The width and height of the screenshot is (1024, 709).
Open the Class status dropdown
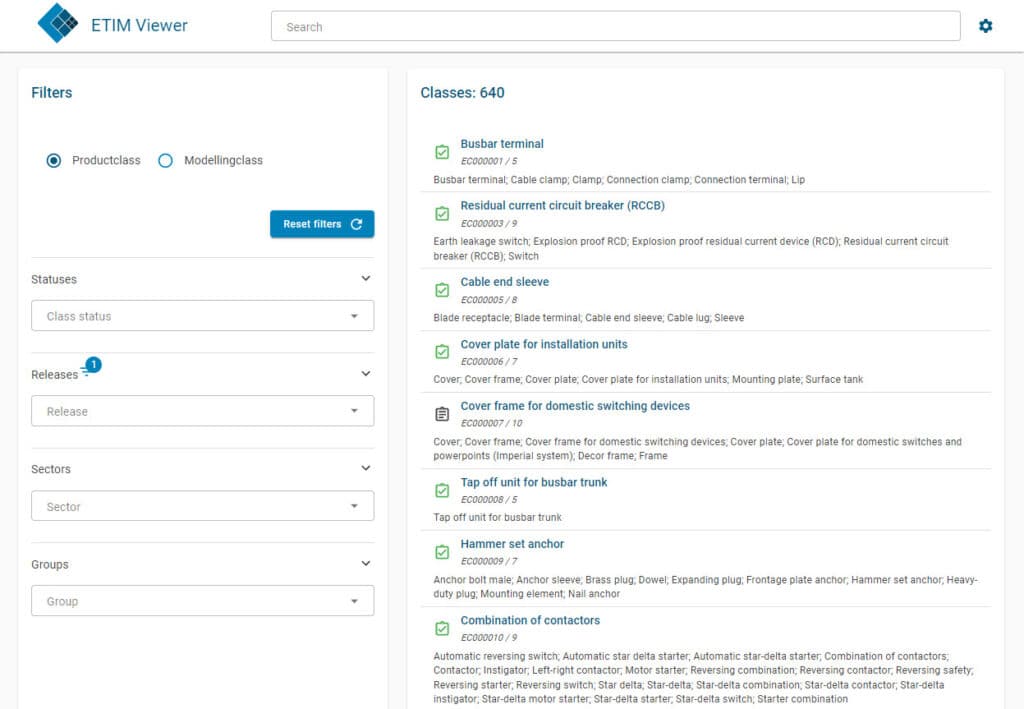(x=202, y=316)
